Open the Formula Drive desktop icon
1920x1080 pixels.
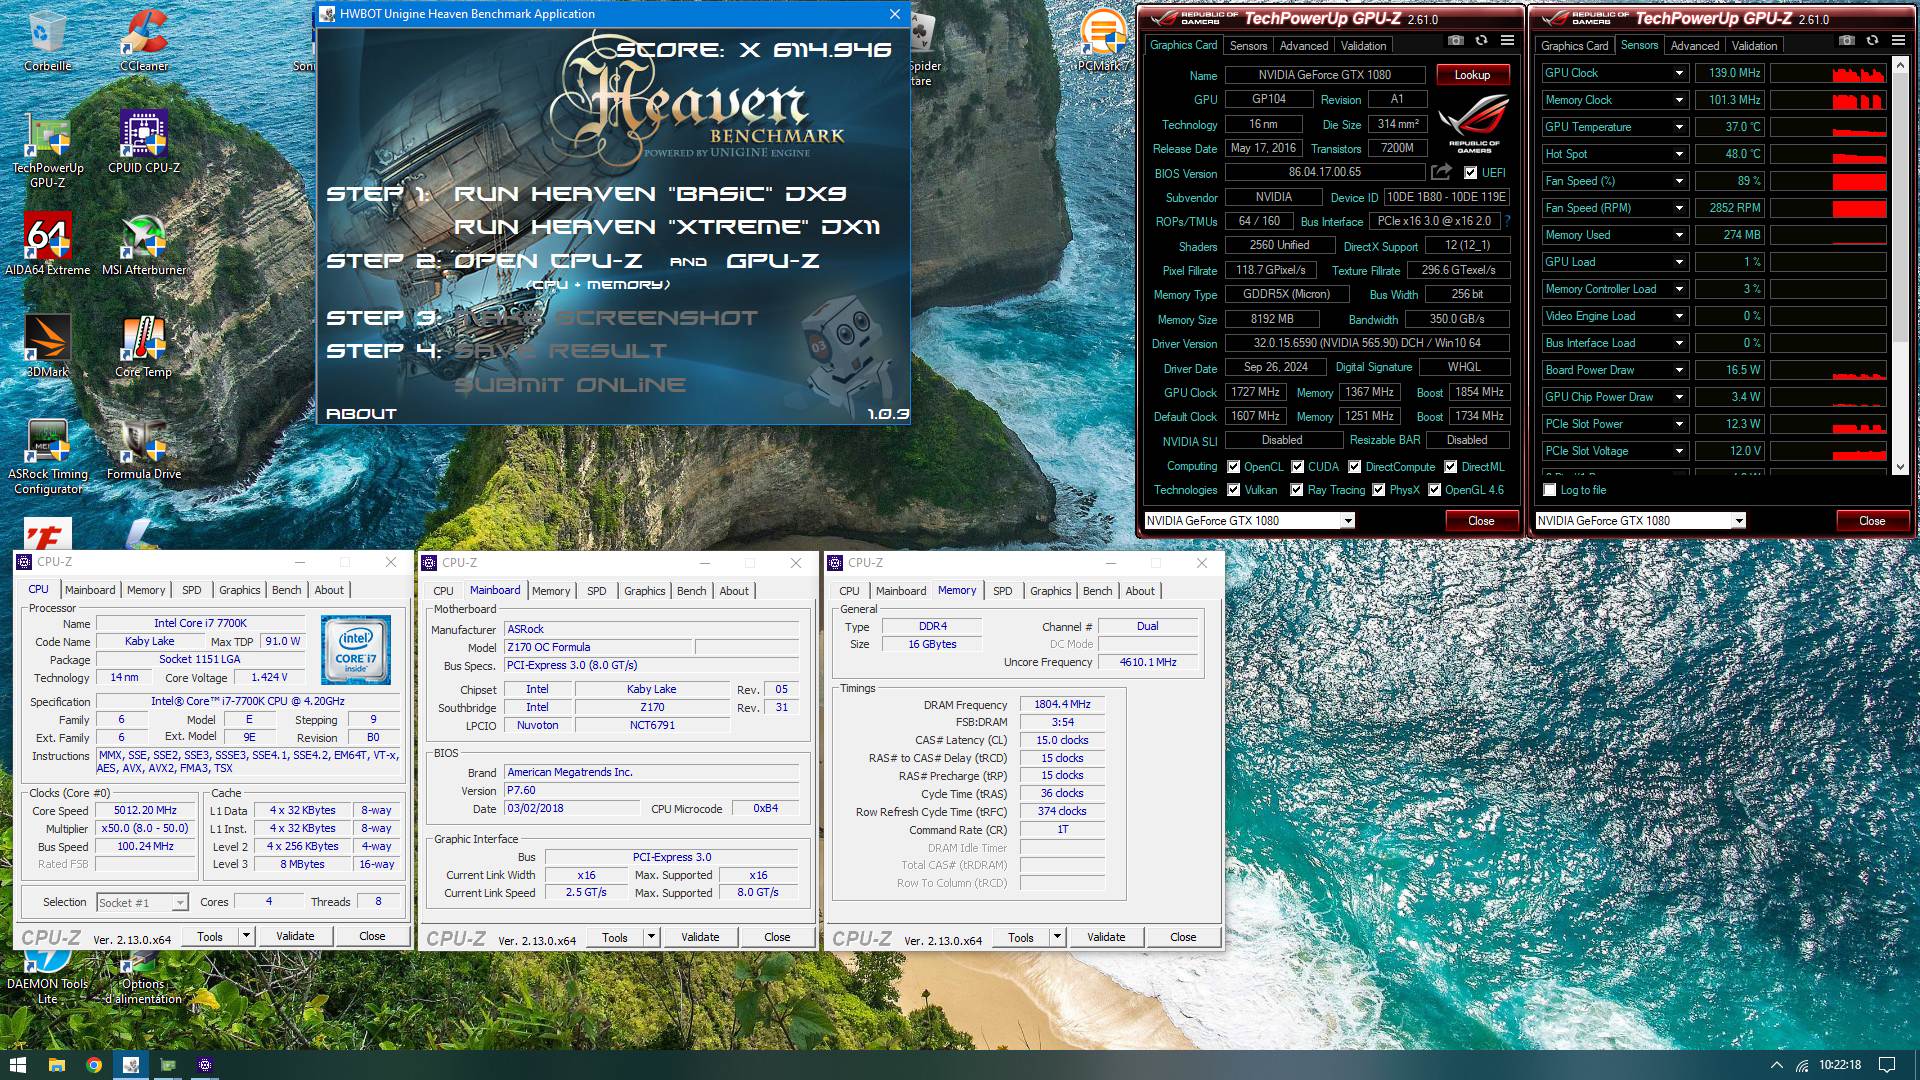144,448
